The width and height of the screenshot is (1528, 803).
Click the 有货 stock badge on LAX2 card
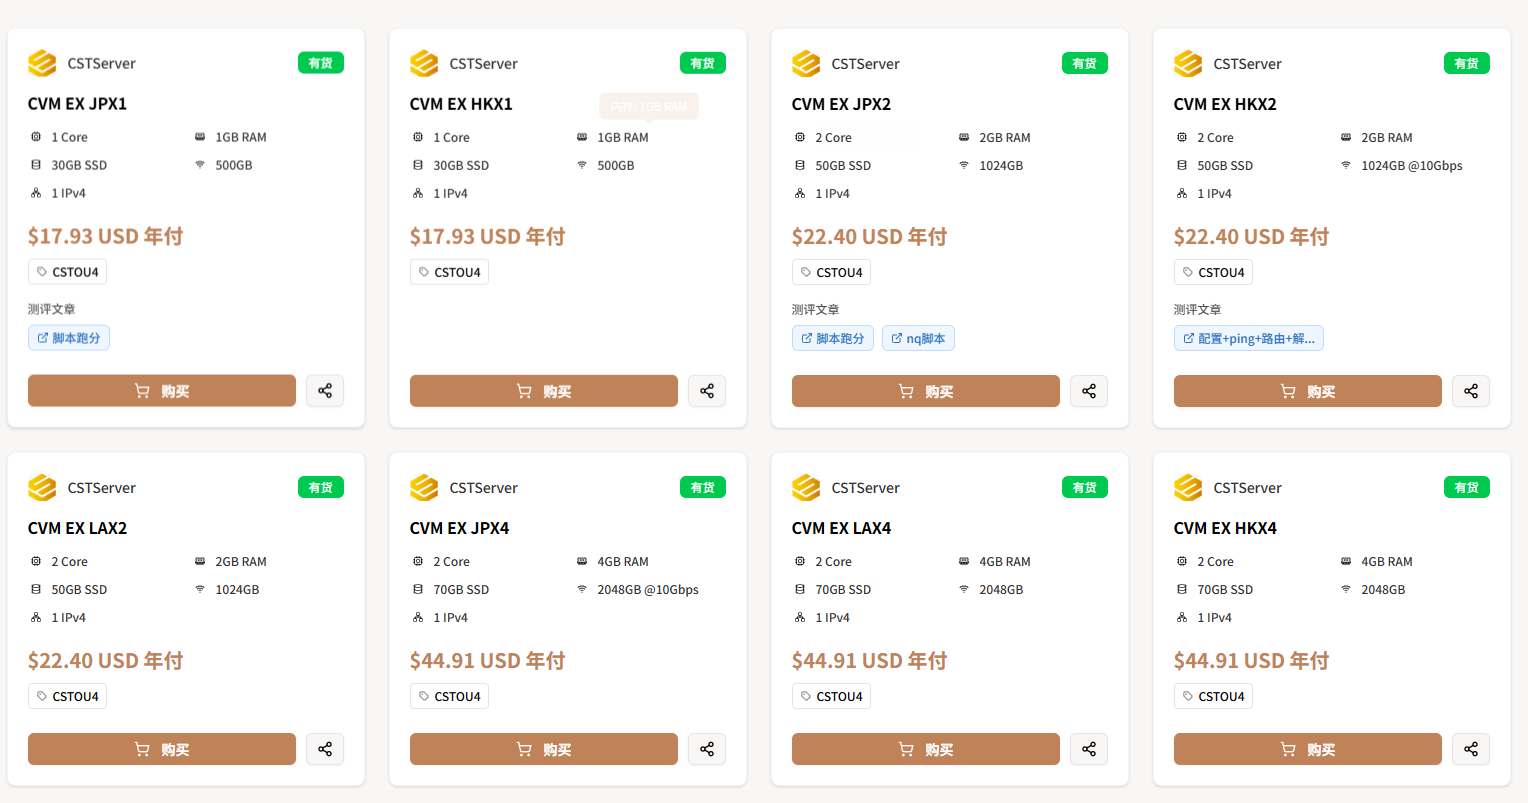(x=321, y=487)
